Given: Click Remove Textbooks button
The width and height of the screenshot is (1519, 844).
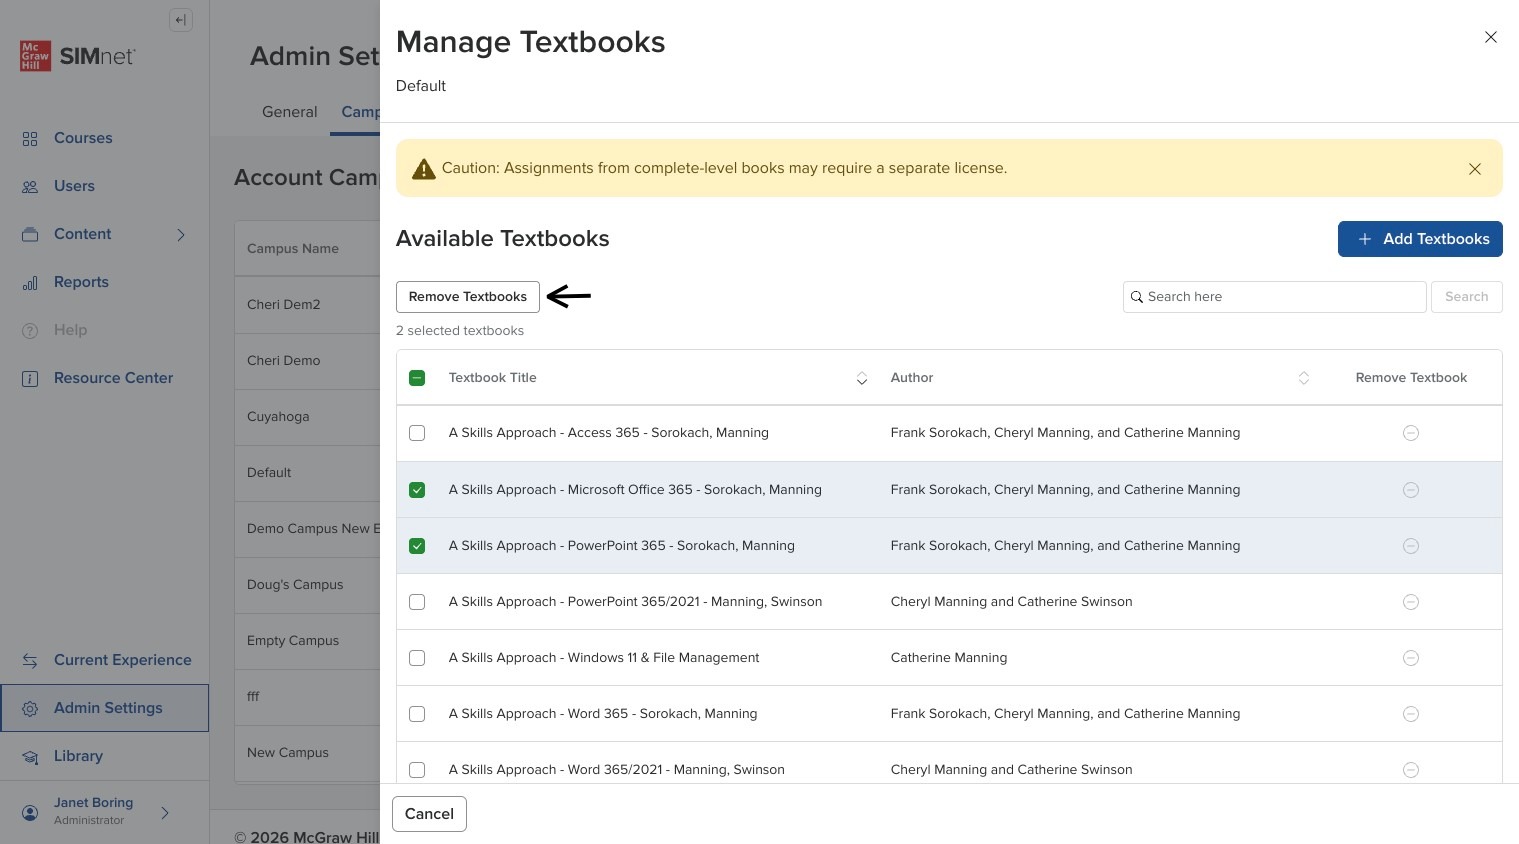Looking at the screenshot, I should [x=468, y=297].
